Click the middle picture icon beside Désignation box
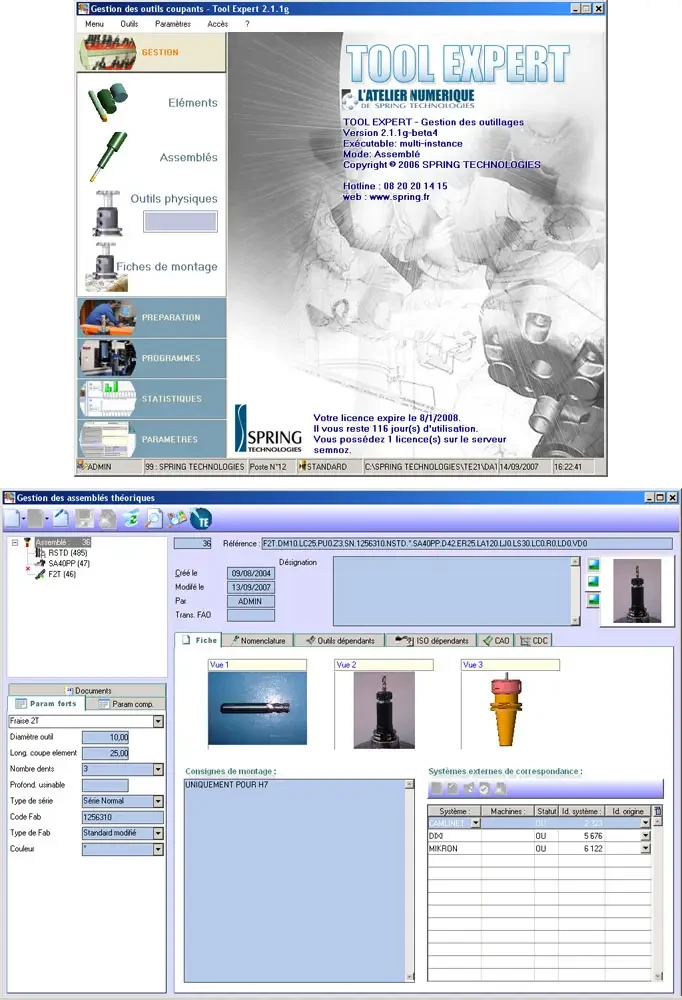Viewport: 682px width, 1000px height. click(x=593, y=582)
